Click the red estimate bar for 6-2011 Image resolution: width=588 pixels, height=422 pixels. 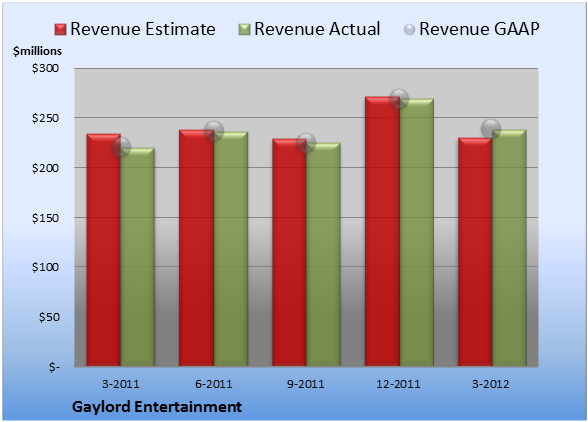point(196,248)
